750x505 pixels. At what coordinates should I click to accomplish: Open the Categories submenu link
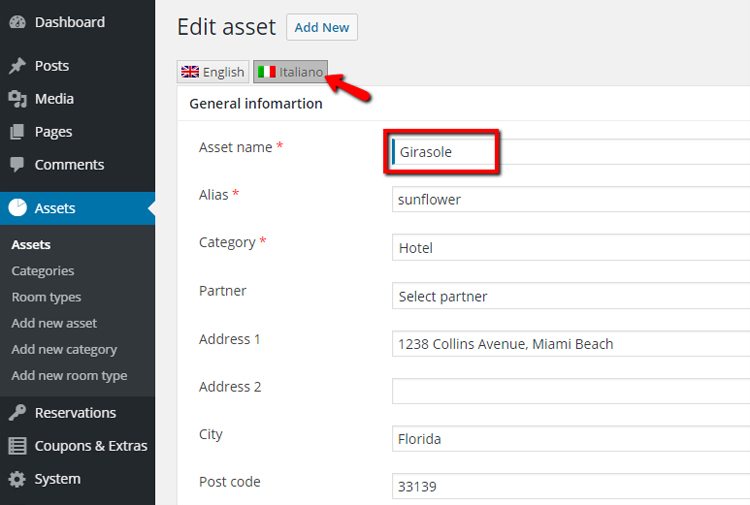pyautogui.click(x=43, y=271)
